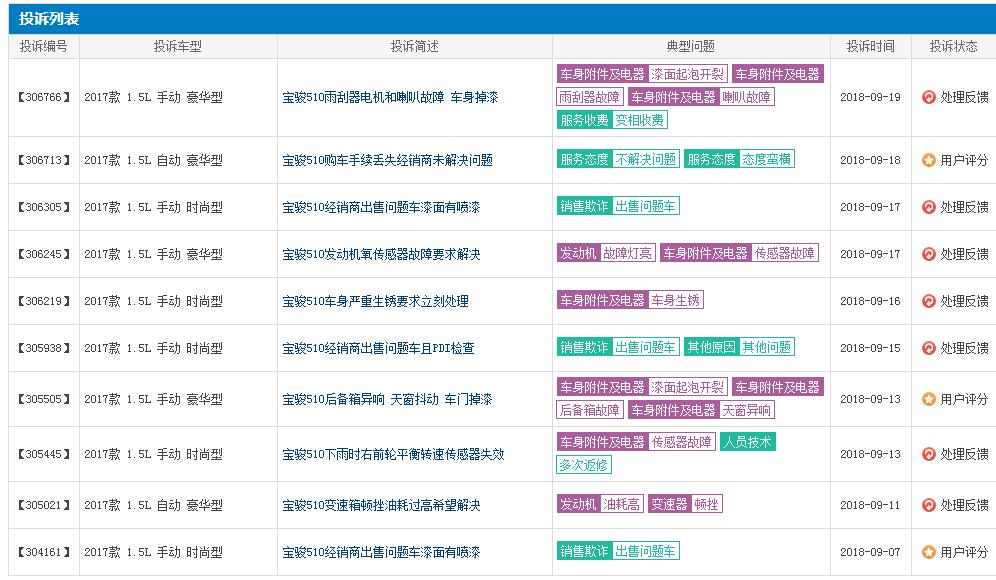This screenshot has height=580, width=996.
Task: Click the 车身生锈 tag for complaint 306219
Action: tap(677, 299)
